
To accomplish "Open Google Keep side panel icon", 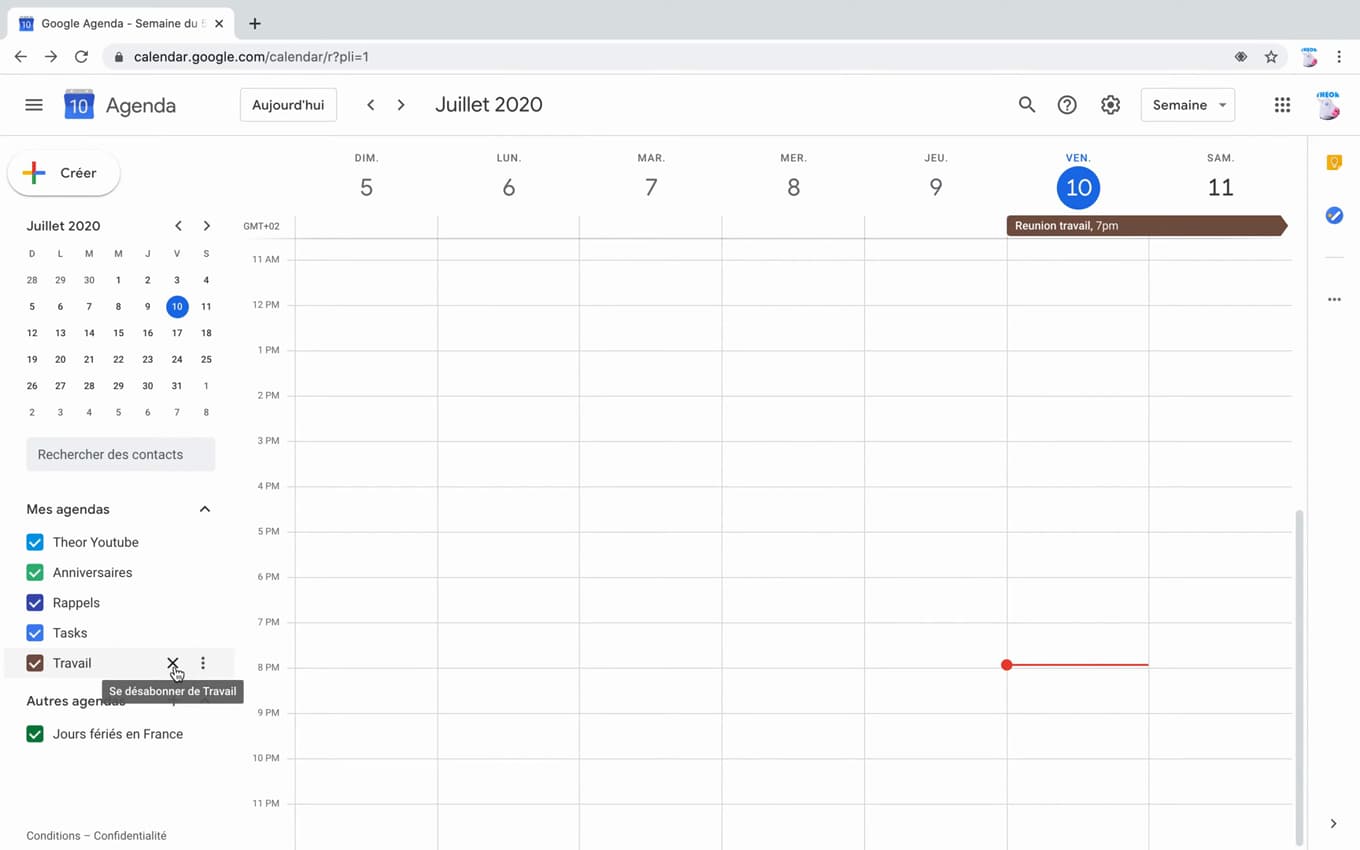I will (1334, 162).
